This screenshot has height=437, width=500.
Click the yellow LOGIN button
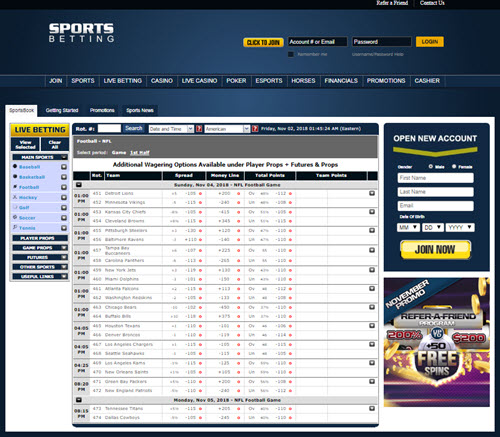tap(430, 42)
